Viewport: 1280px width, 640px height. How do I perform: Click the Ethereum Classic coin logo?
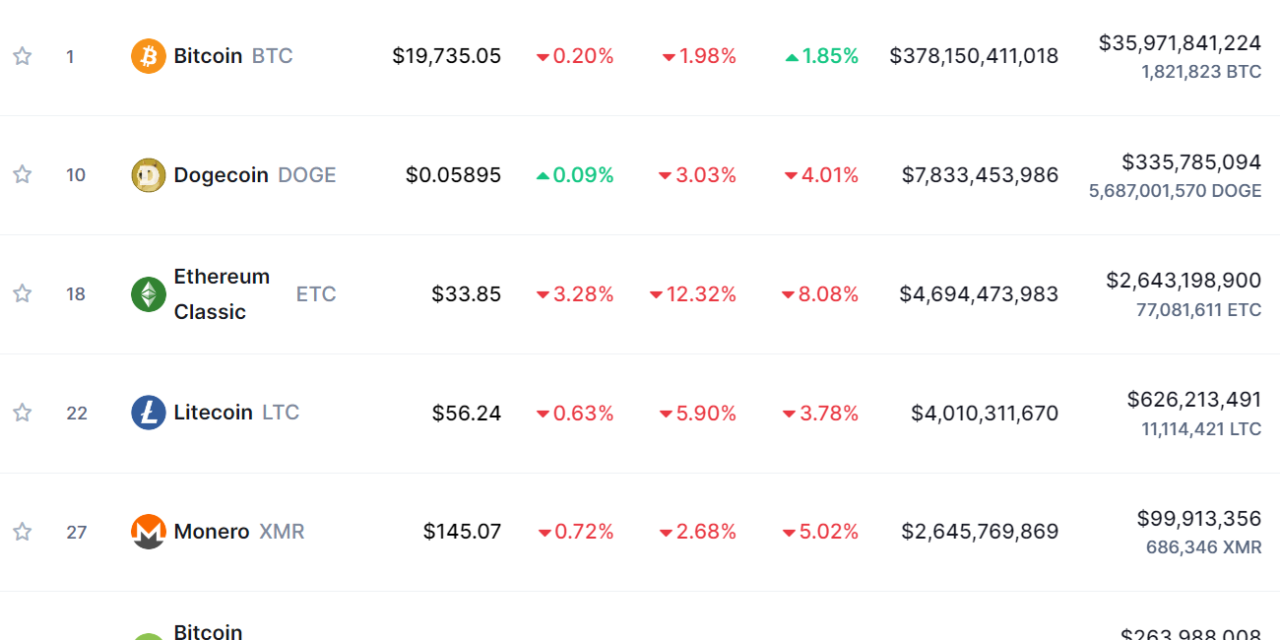147,293
